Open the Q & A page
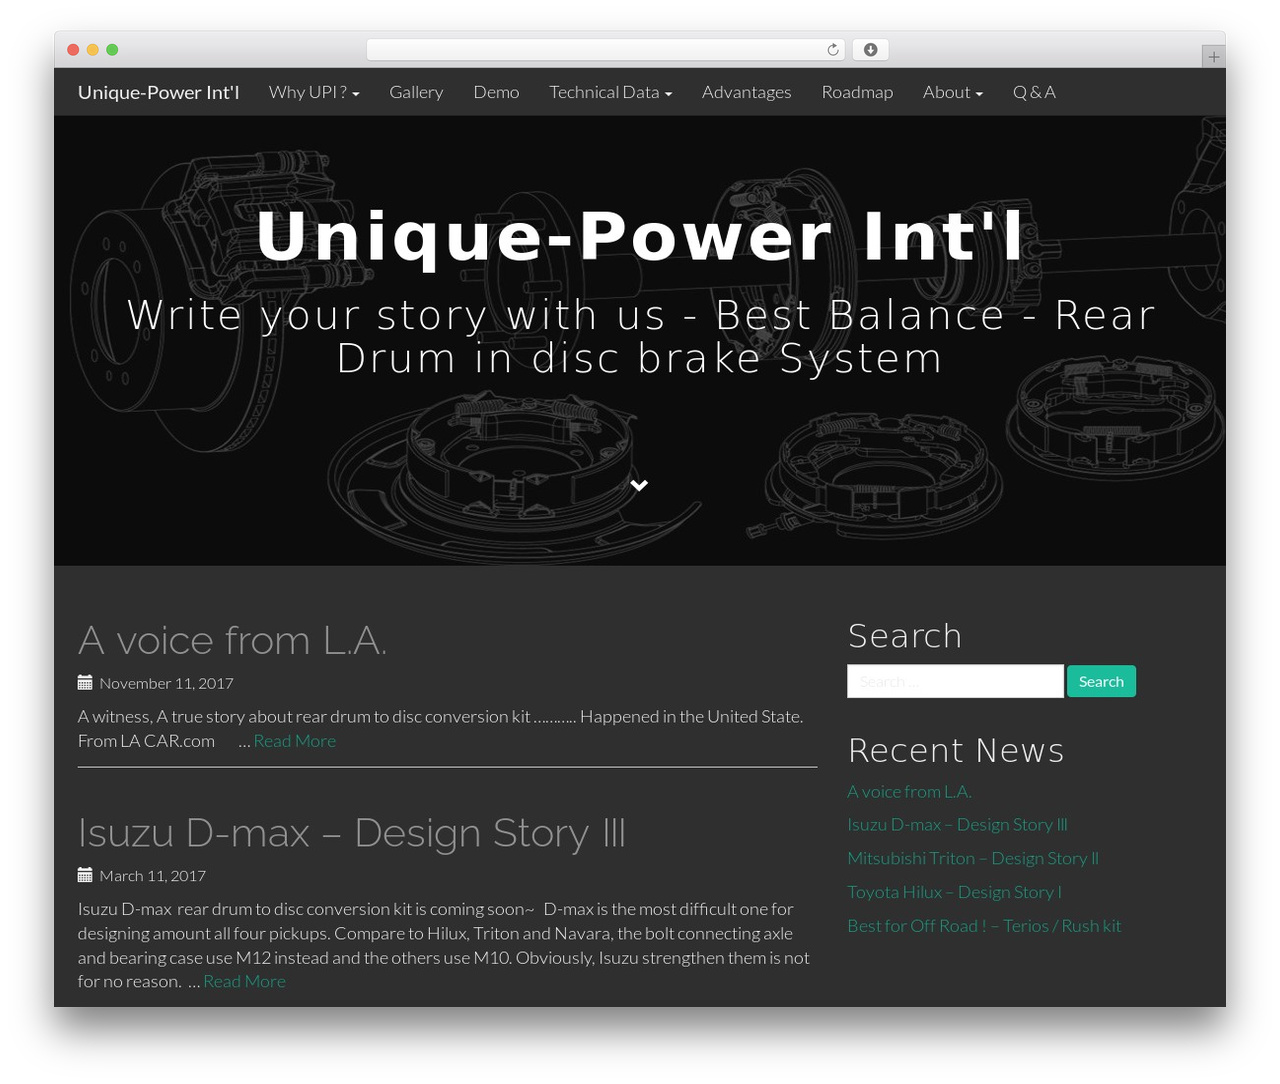 (x=1034, y=92)
